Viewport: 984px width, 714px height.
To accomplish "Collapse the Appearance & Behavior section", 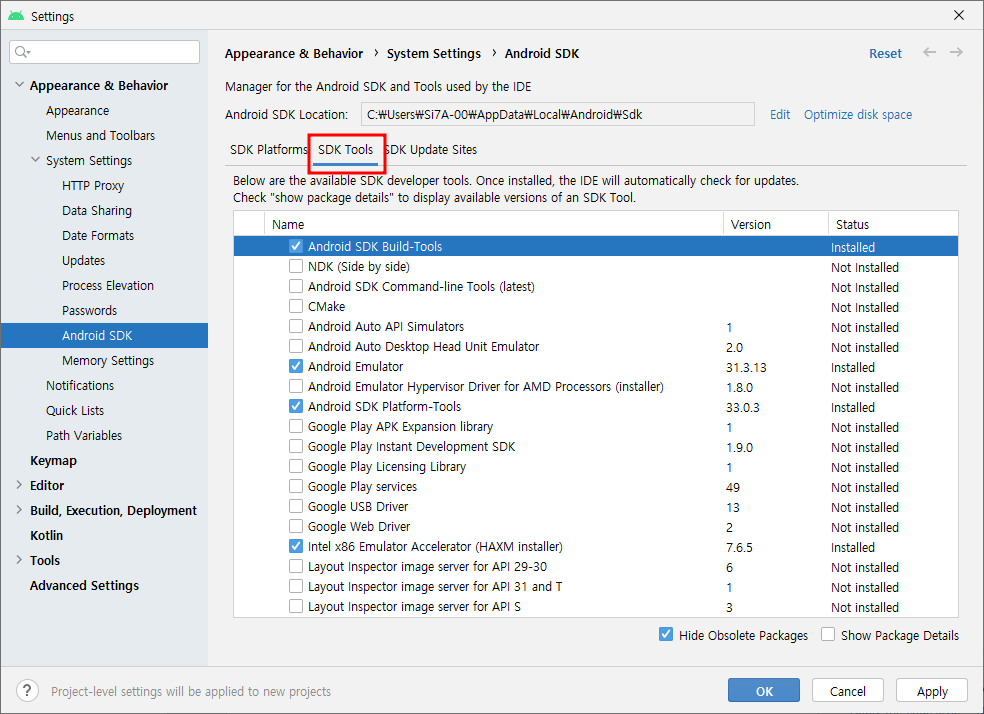I will click(x=19, y=85).
